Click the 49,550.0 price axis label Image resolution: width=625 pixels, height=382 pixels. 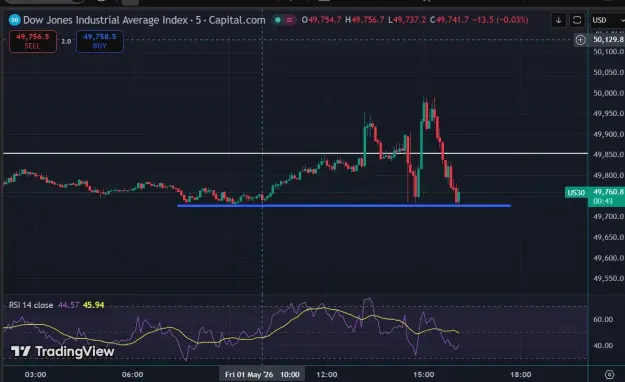608,278
